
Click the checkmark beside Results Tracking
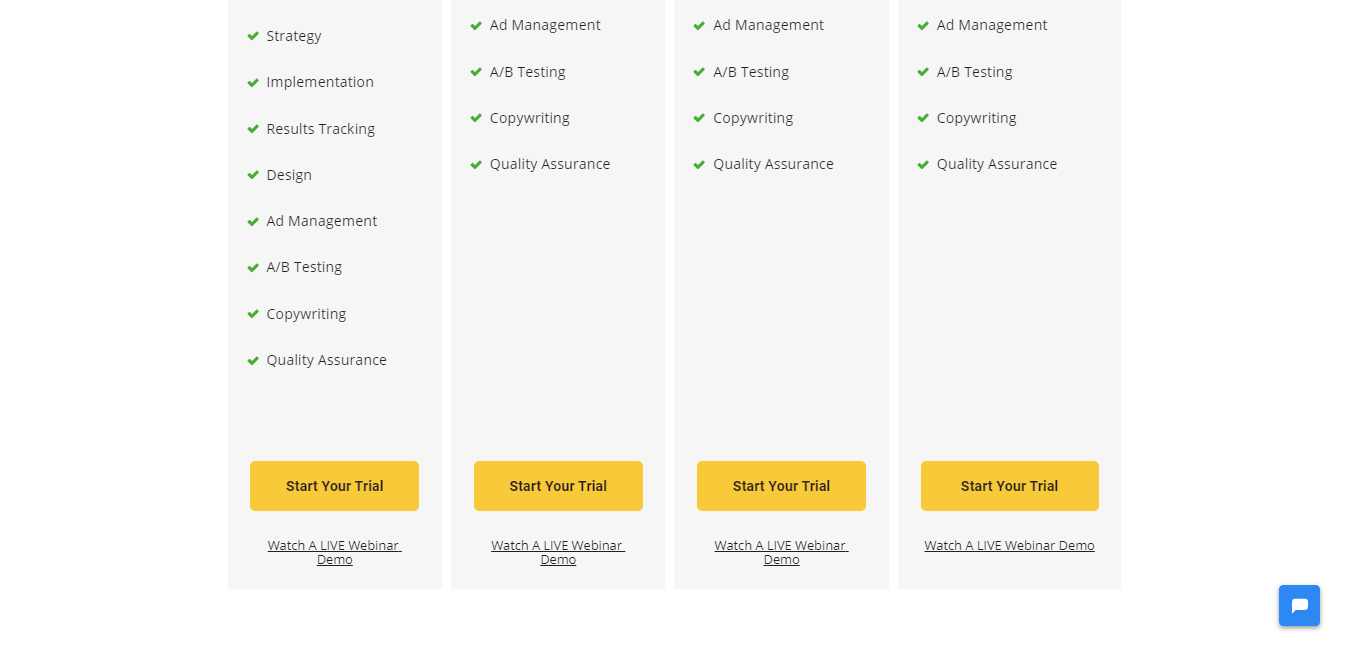pos(253,128)
